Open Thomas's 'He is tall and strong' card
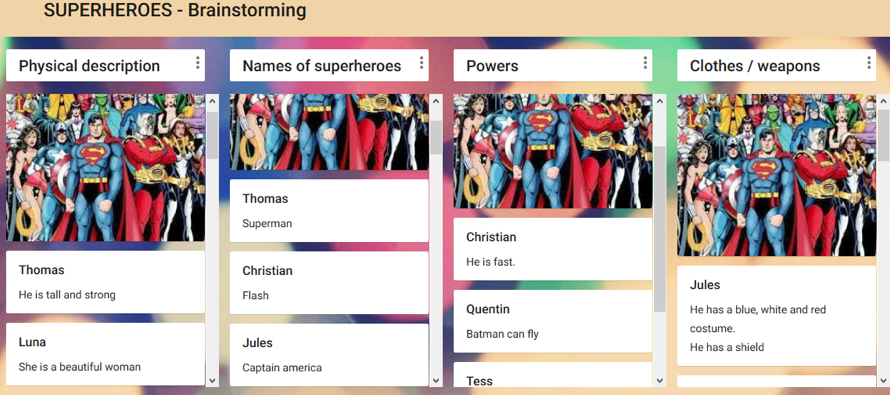Viewport: 890px width, 401px height. click(x=105, y=282)
